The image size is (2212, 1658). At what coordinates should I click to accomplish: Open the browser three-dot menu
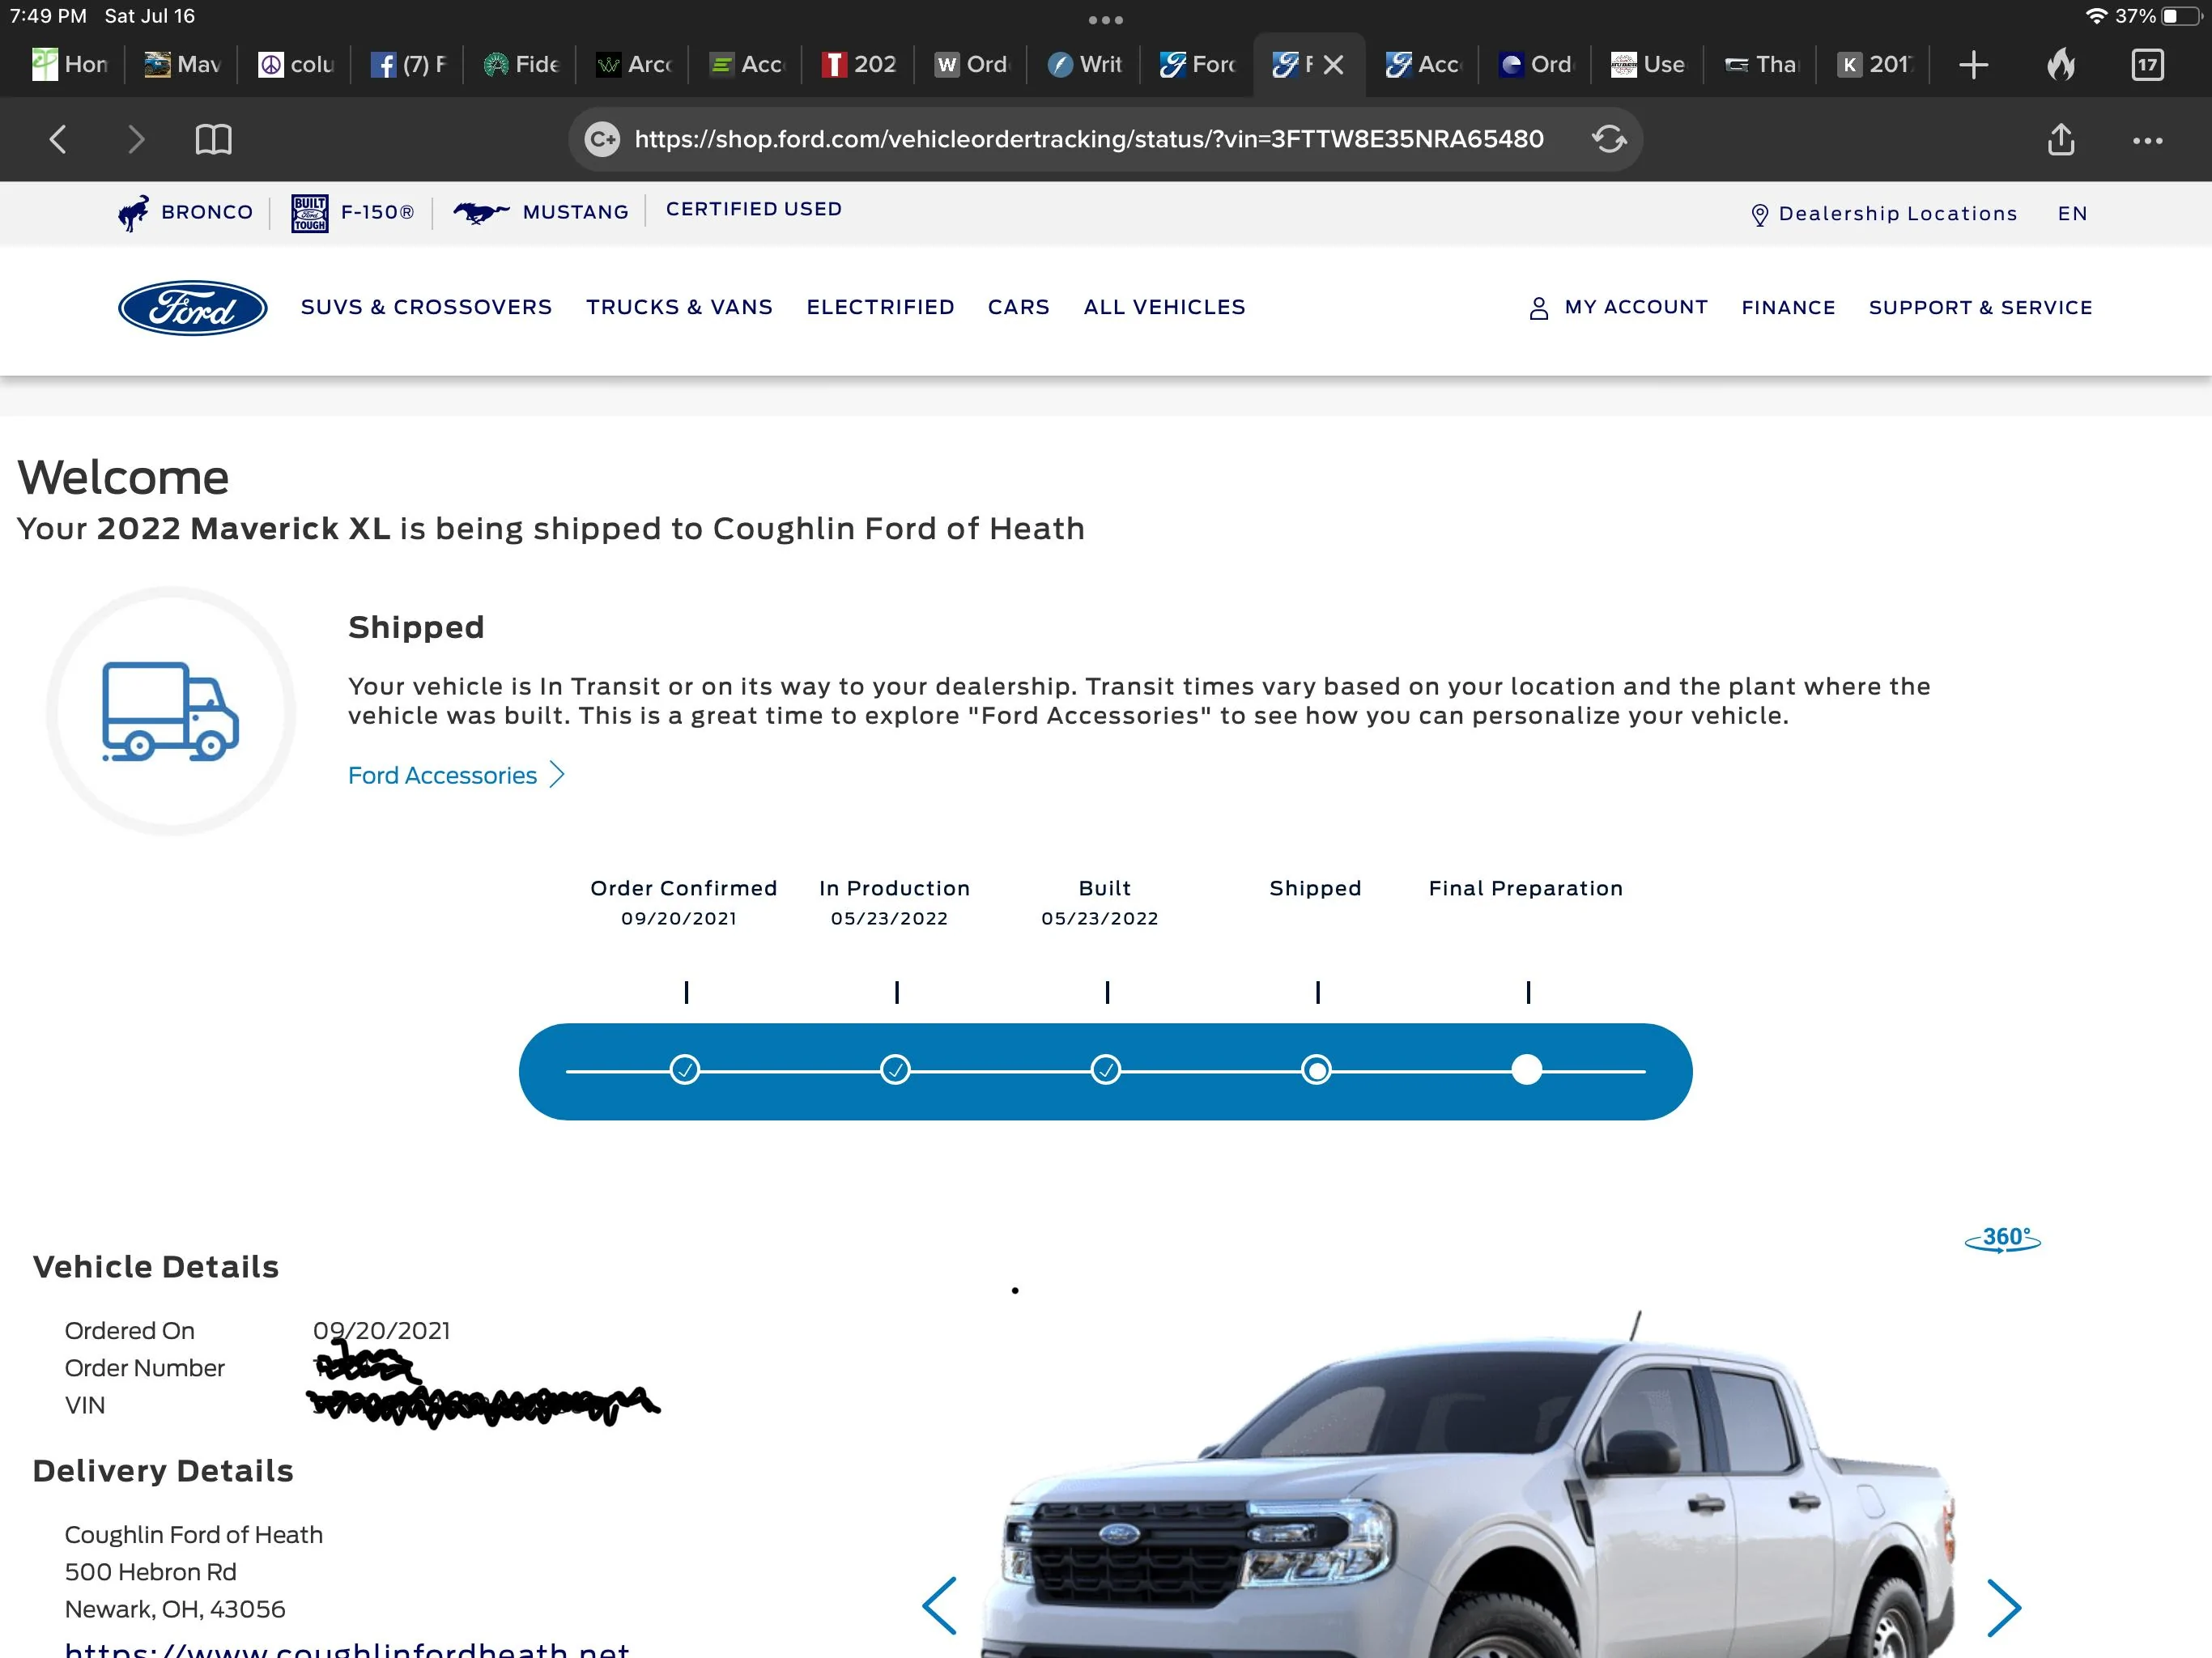pos(2147,141)
